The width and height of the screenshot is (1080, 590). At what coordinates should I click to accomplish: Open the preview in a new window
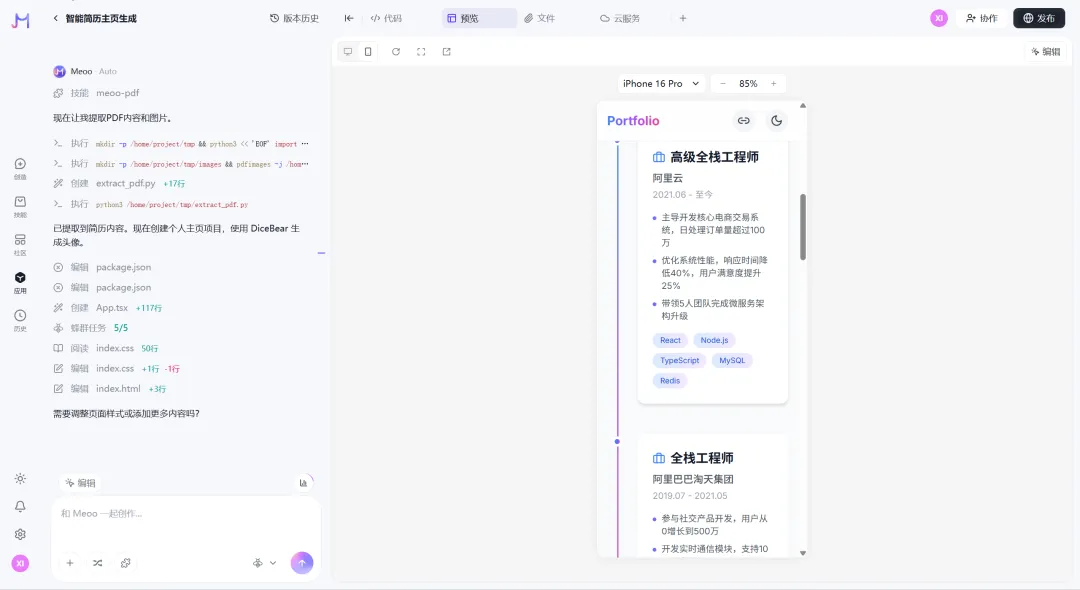tap(446, 52)
